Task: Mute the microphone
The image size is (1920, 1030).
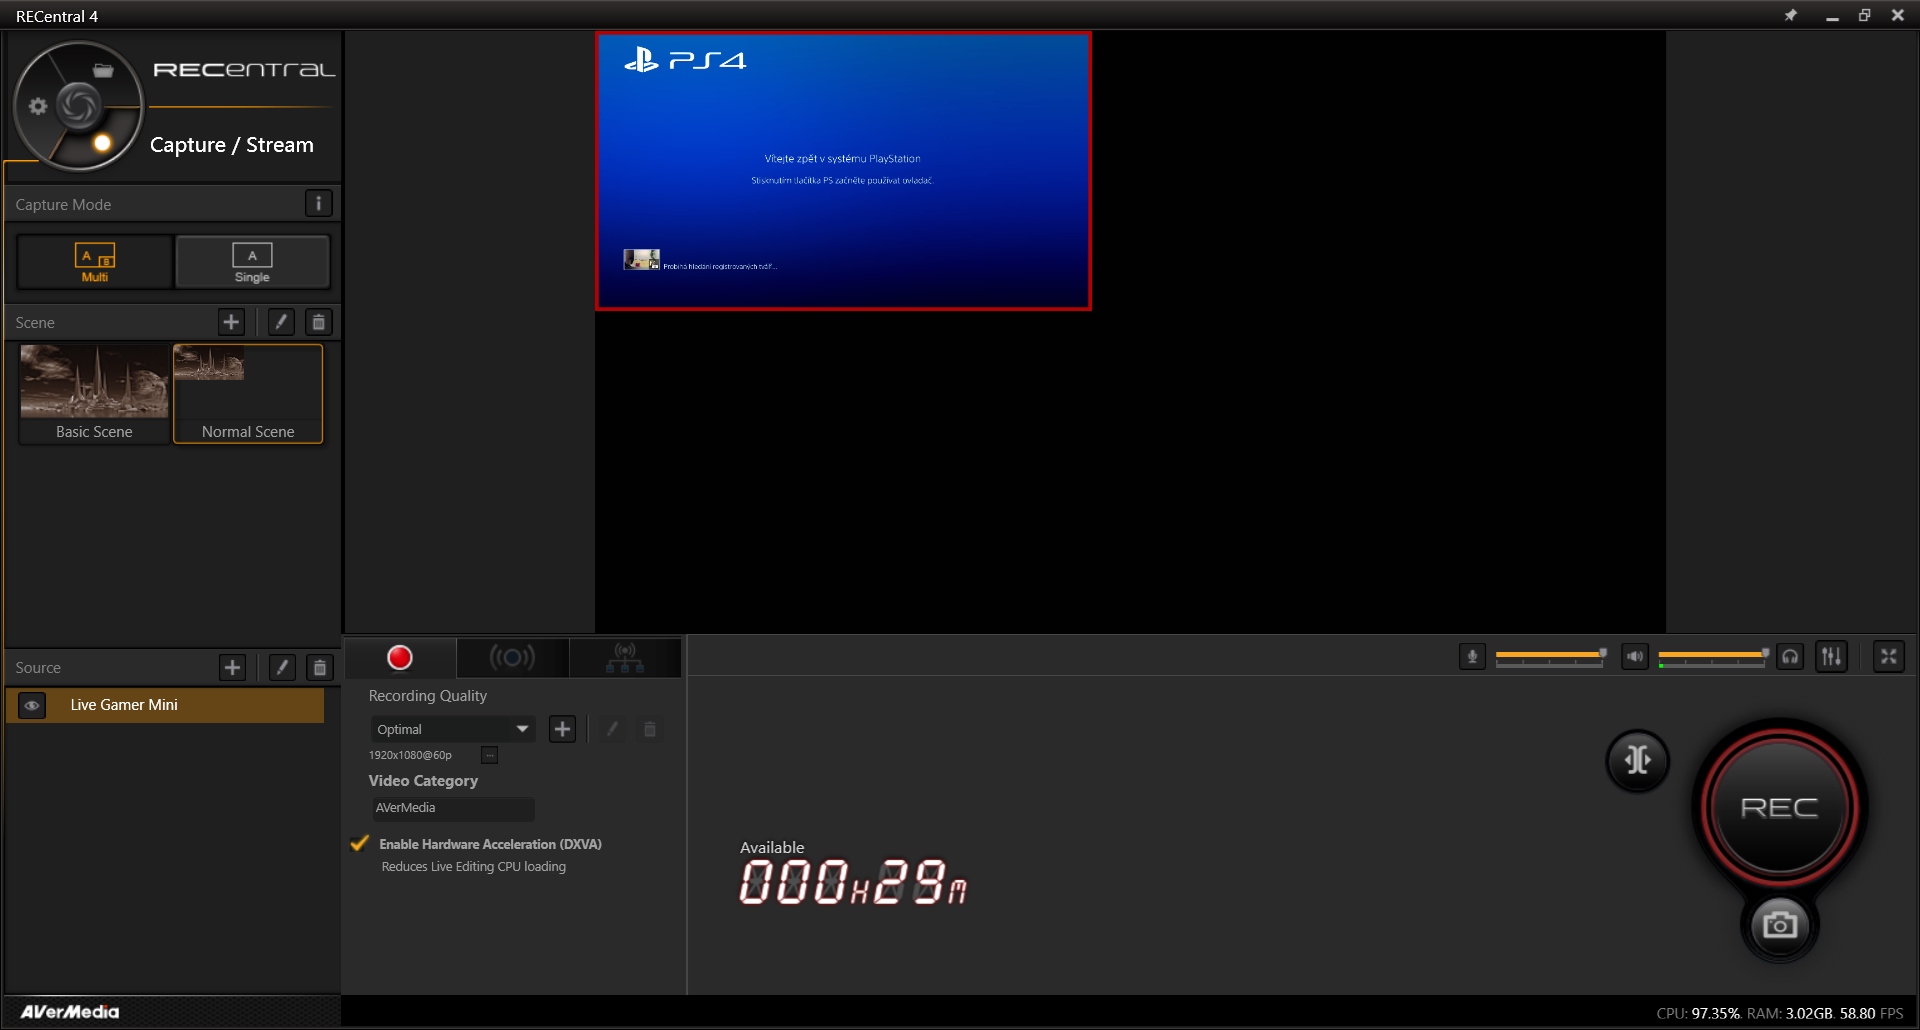Action: [1472, 657]
